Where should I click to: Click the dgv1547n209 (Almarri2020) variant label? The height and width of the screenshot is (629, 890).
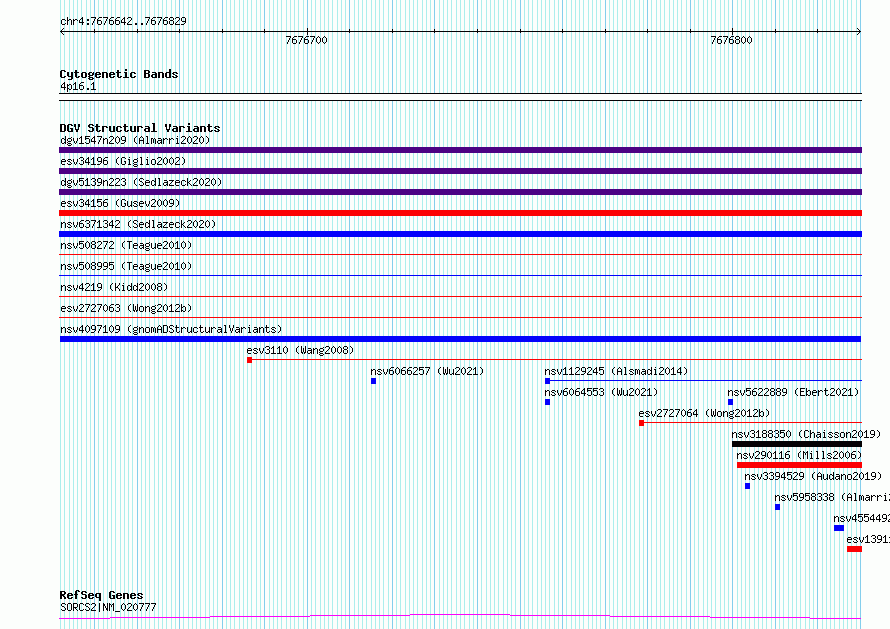coord(135,140)
